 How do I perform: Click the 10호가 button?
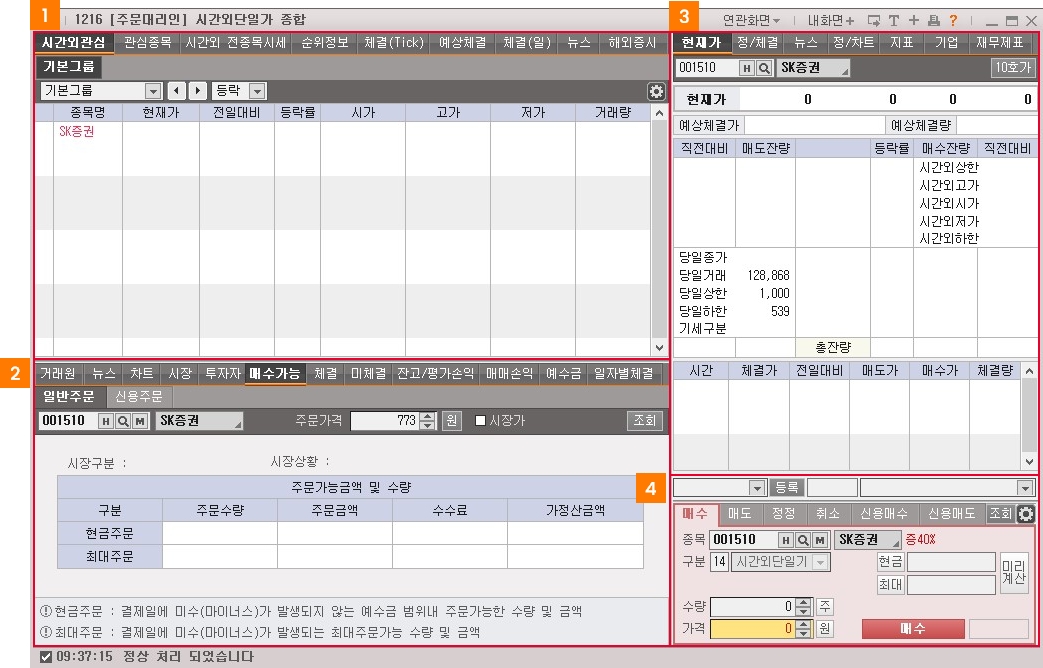tap(1013, 68)
